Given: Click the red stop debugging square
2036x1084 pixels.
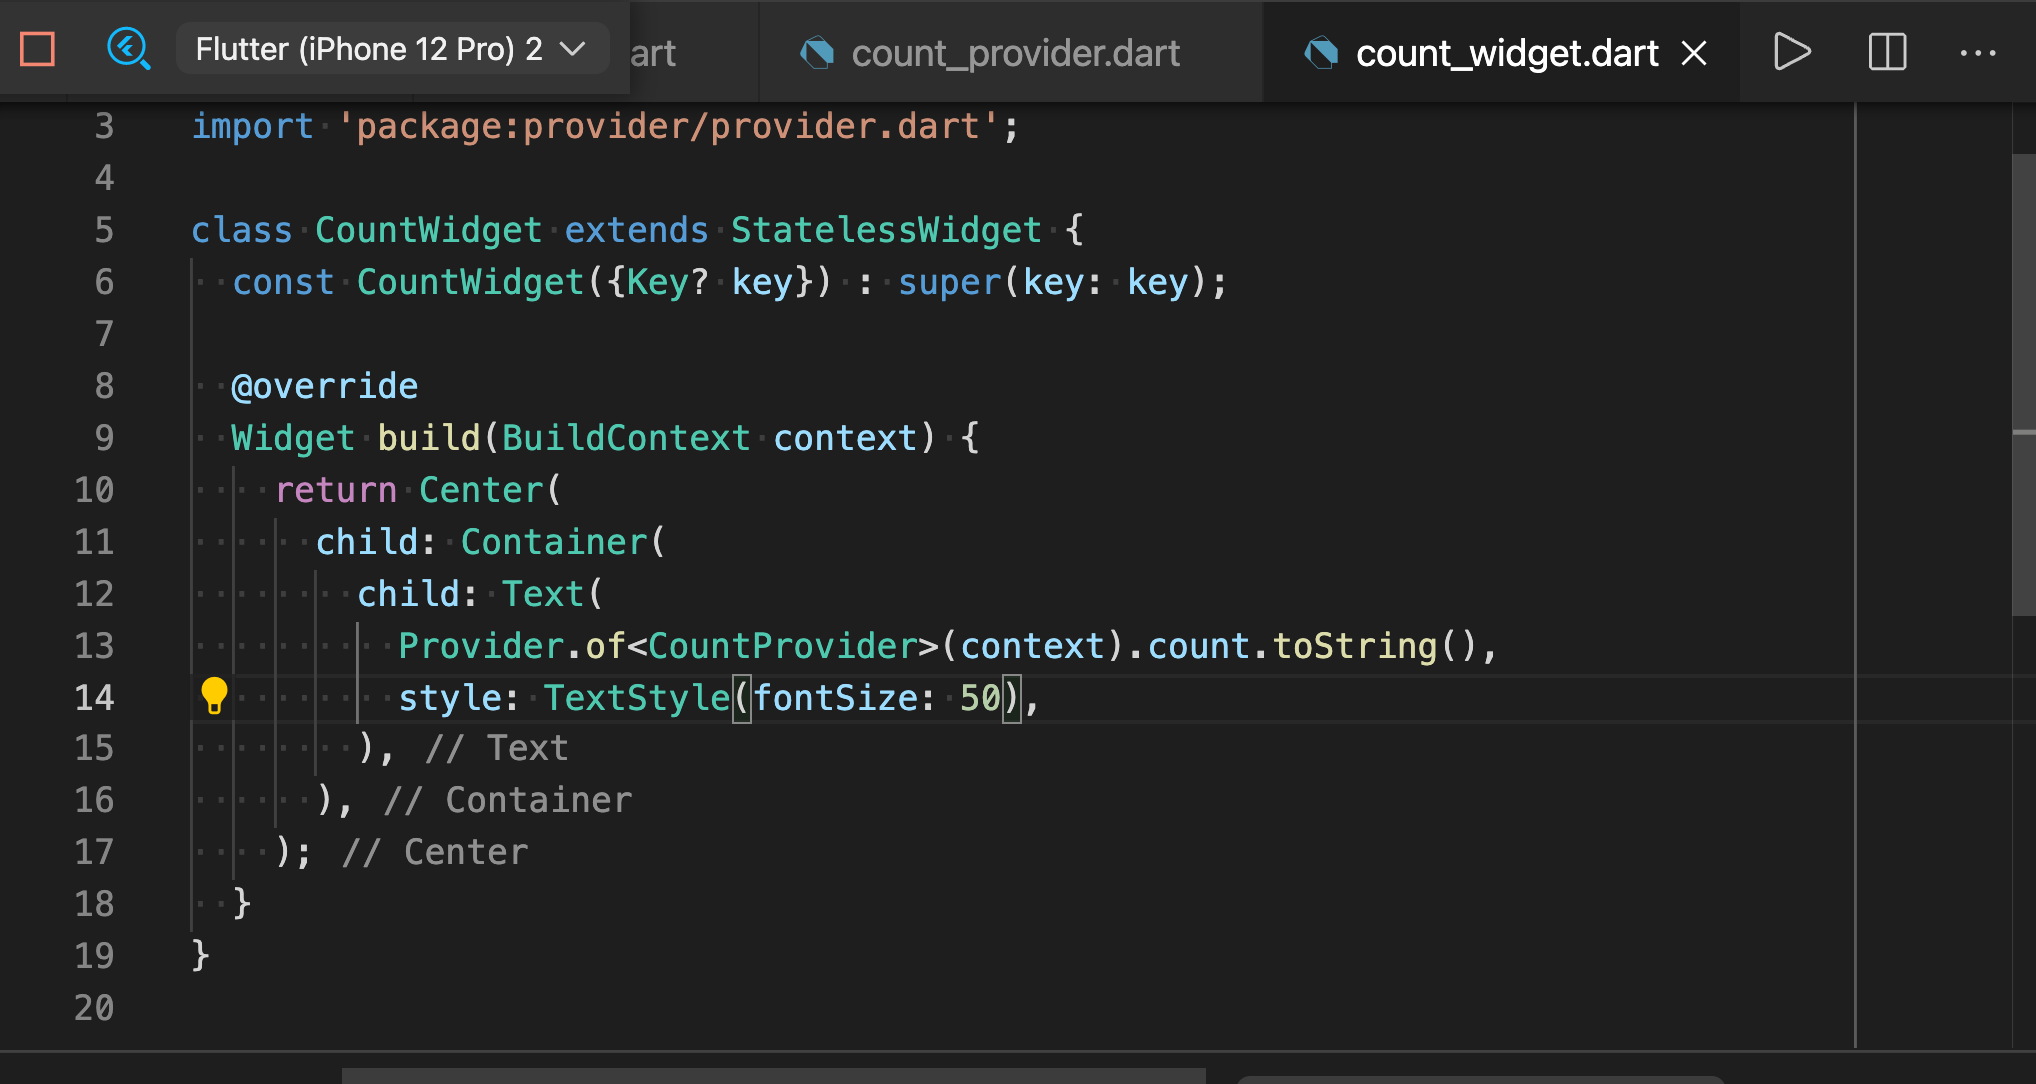Looking at the screenshot, I should [x=38, y=49].
